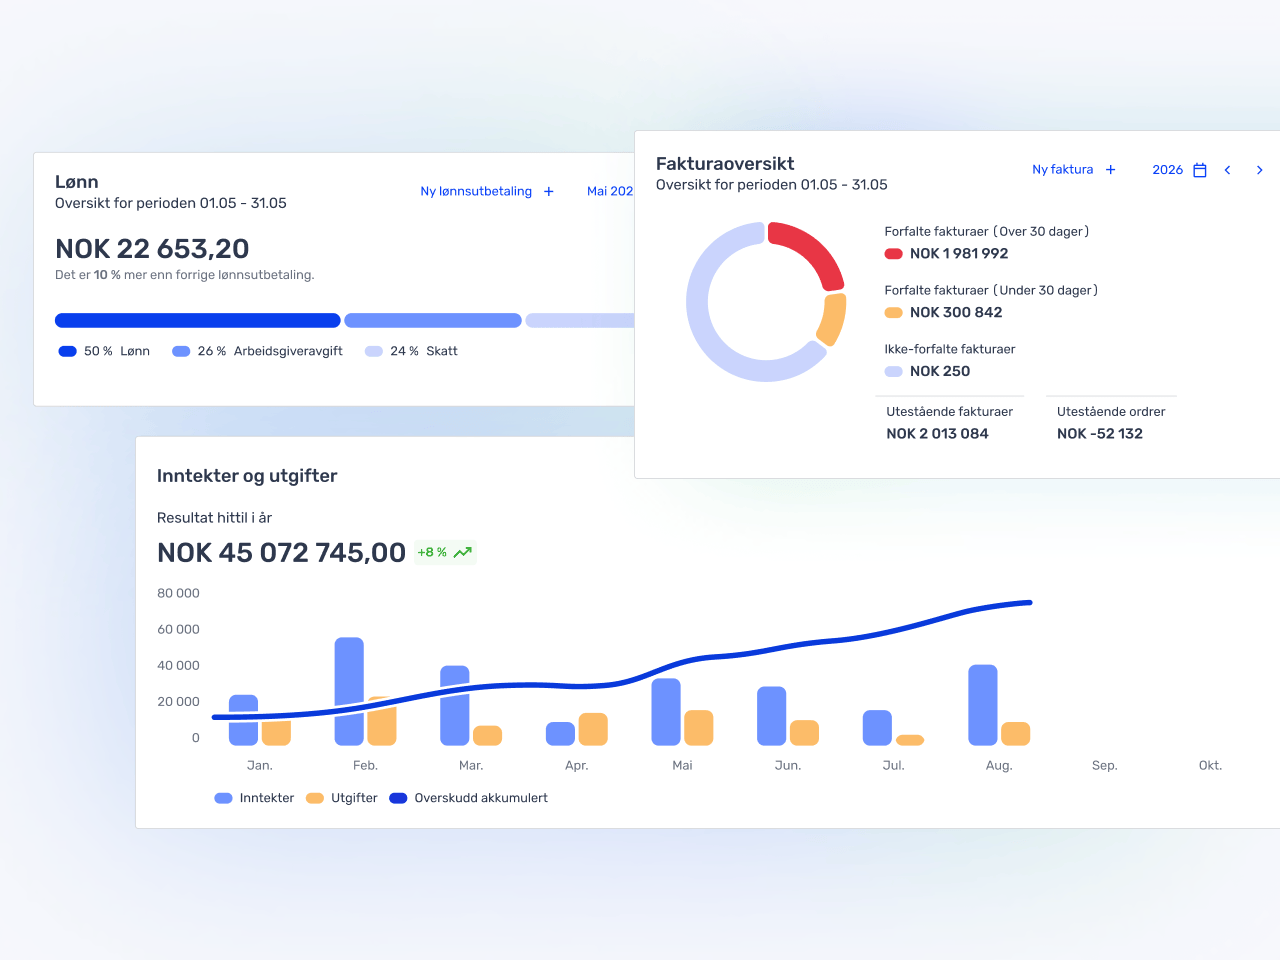Go to previous year with left chevron

[1227, 170]
